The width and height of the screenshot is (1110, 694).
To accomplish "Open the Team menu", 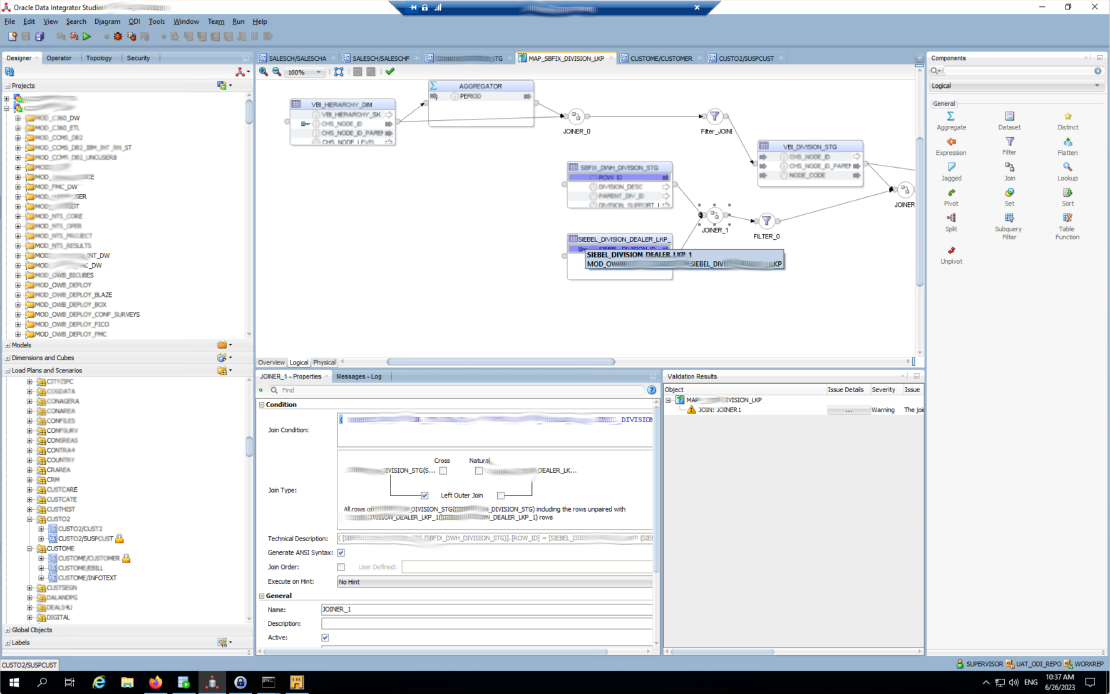I will (x=216, y=21).
